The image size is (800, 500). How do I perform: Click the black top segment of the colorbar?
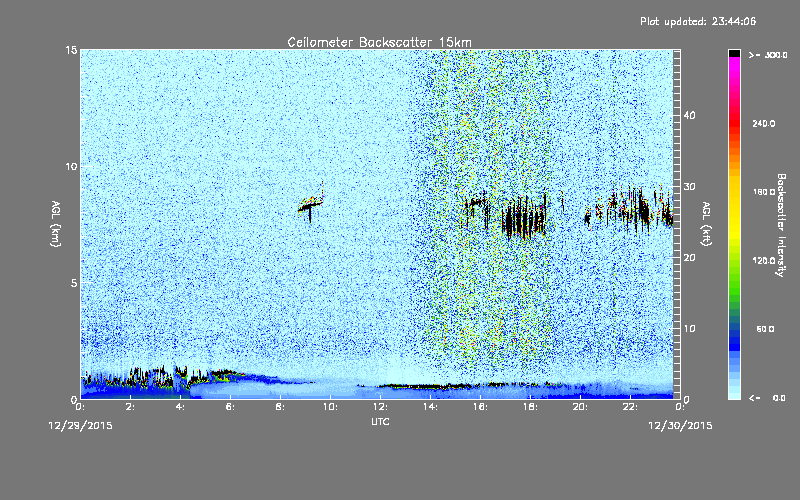tap(734, 53)
